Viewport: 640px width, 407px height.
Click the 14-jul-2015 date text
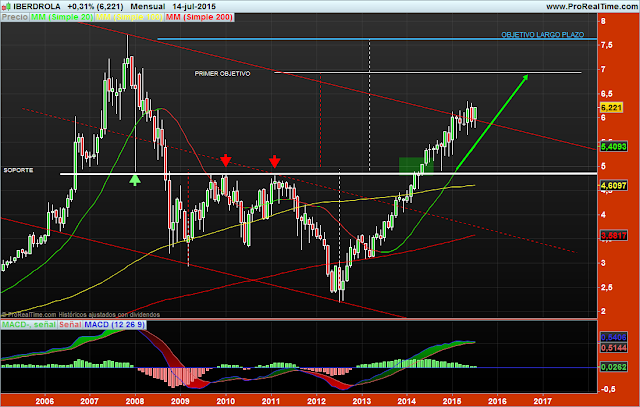tap(194, 6)
